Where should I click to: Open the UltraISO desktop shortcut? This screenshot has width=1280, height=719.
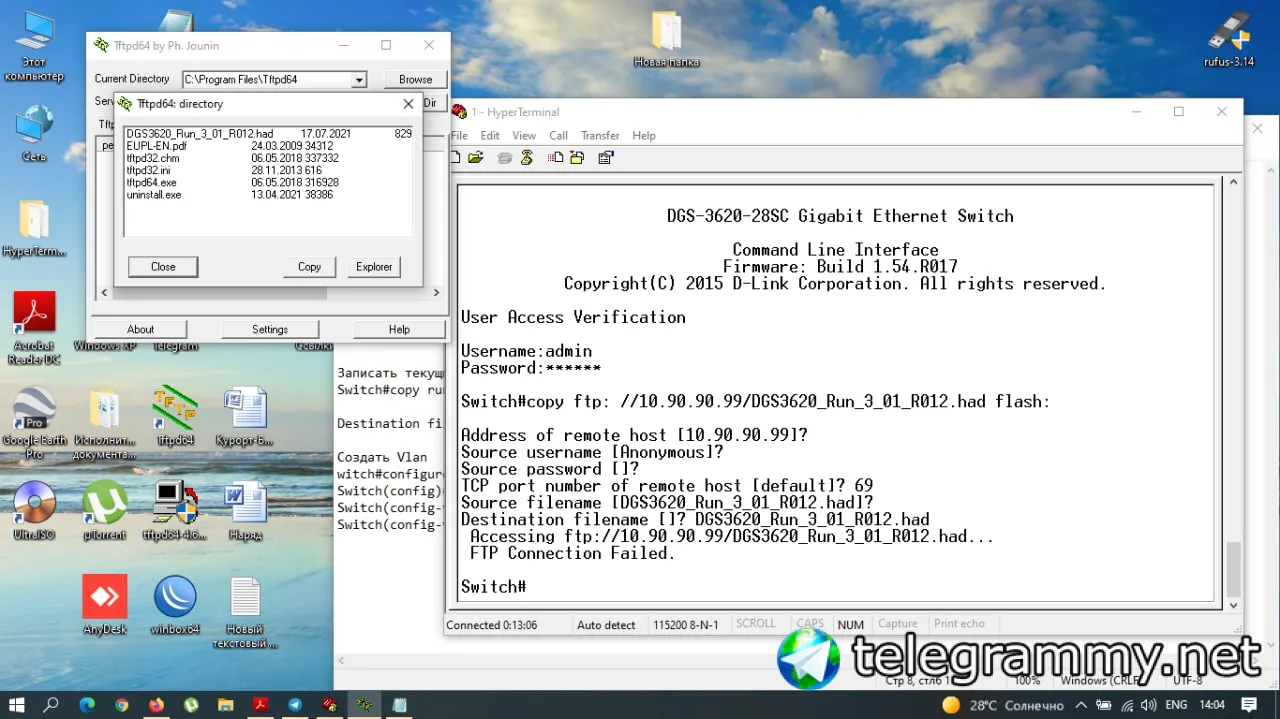tap(34, 508)
